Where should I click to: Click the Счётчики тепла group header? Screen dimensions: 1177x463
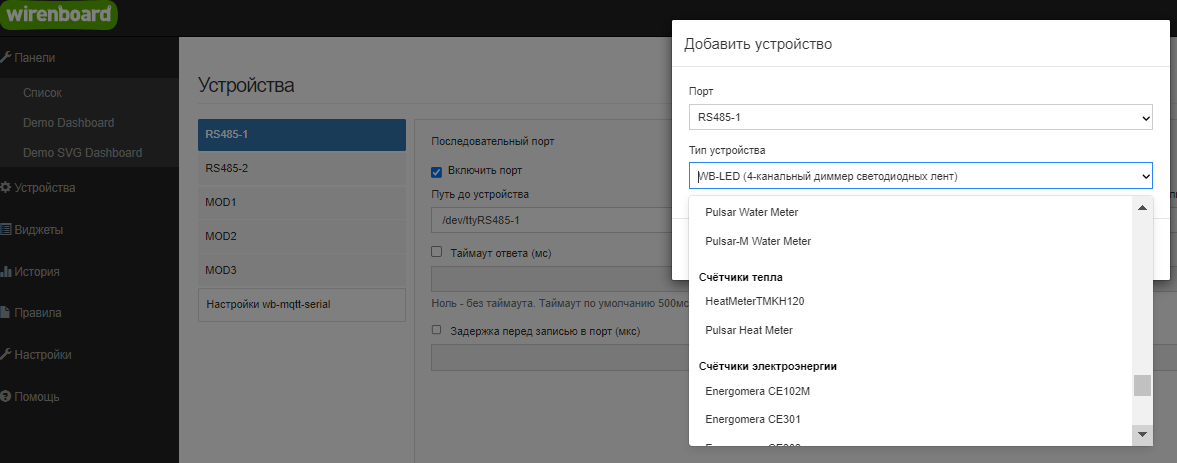click(x=741, y=277)
